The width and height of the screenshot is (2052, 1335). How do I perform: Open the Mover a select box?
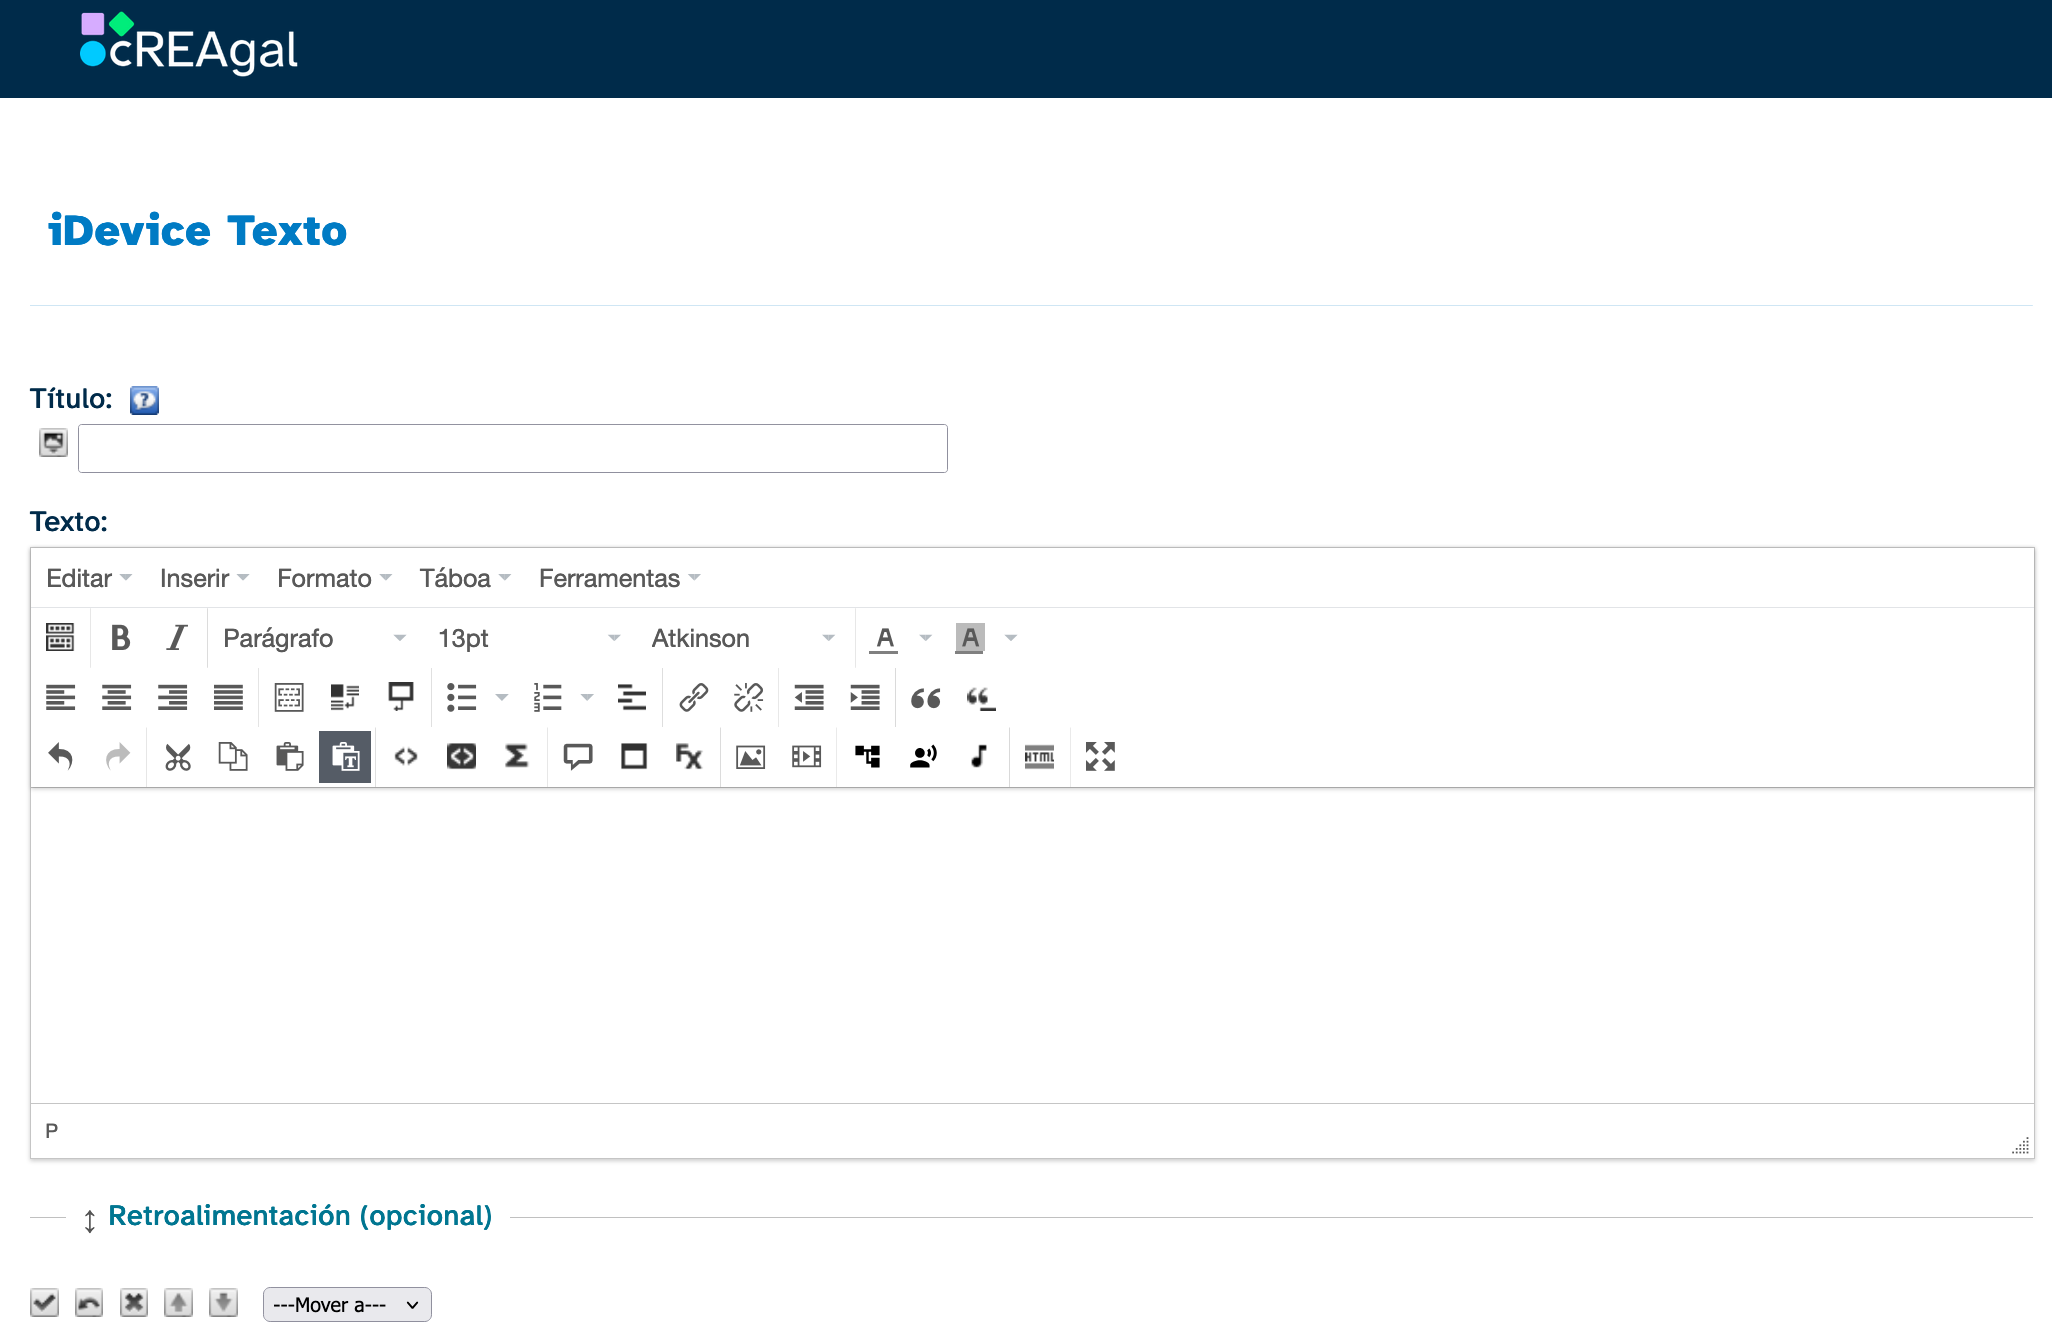(x=347, y=1305)
